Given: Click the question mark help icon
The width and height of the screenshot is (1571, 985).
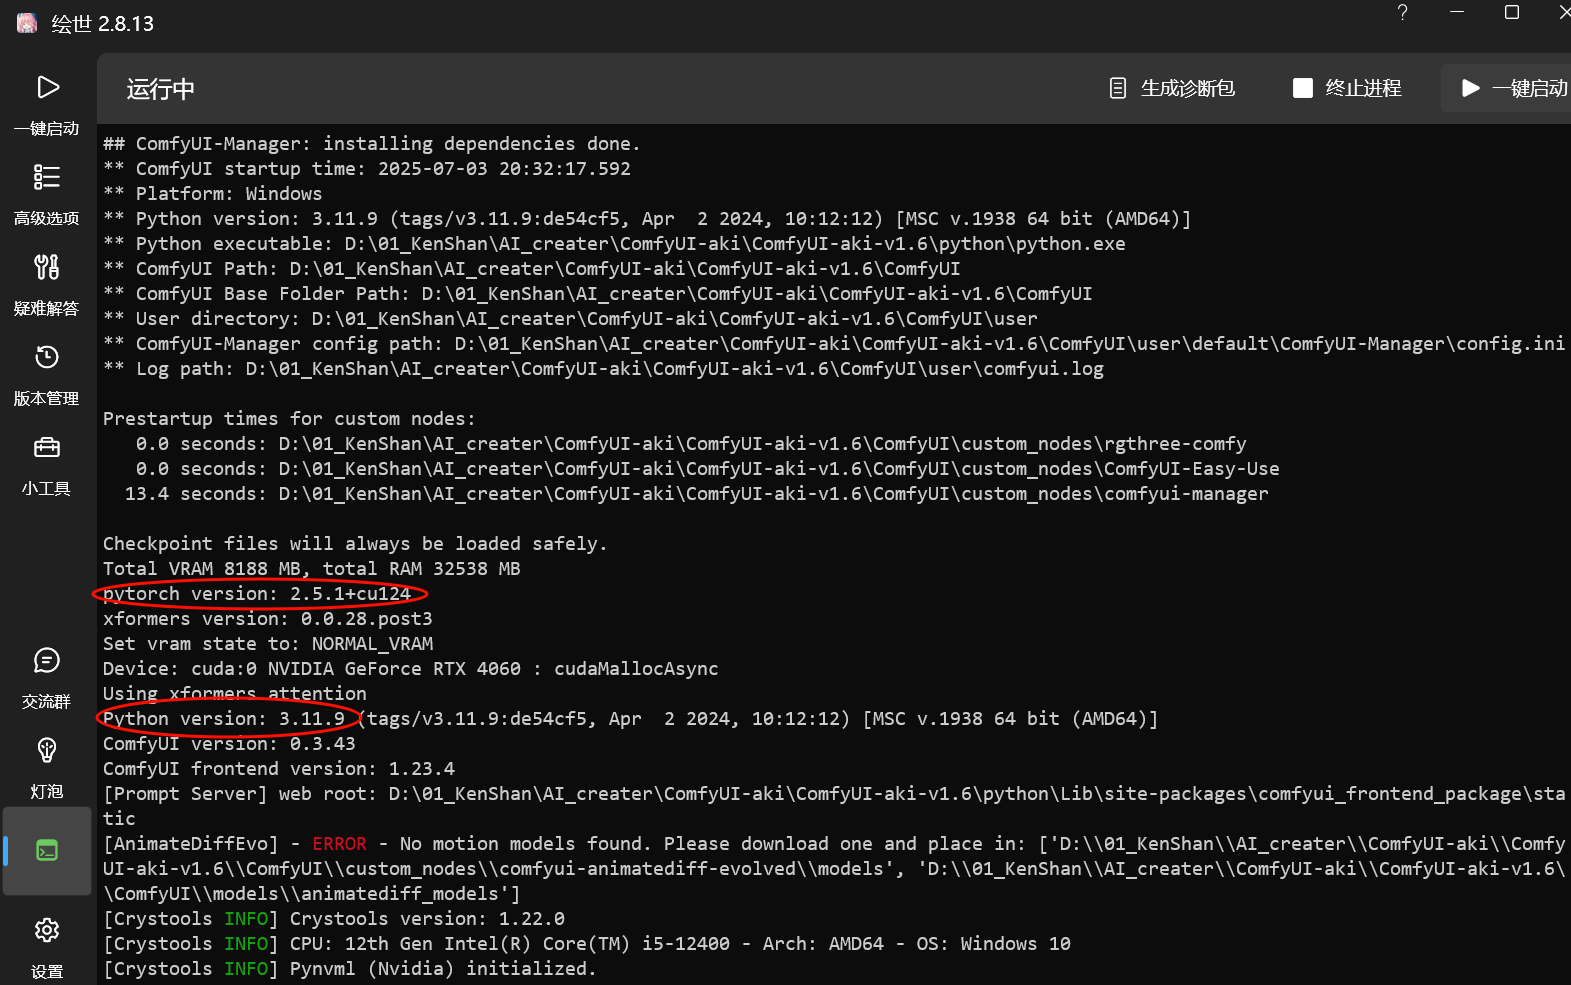Looking at the screenshot, I should [x=1402, y=13].
